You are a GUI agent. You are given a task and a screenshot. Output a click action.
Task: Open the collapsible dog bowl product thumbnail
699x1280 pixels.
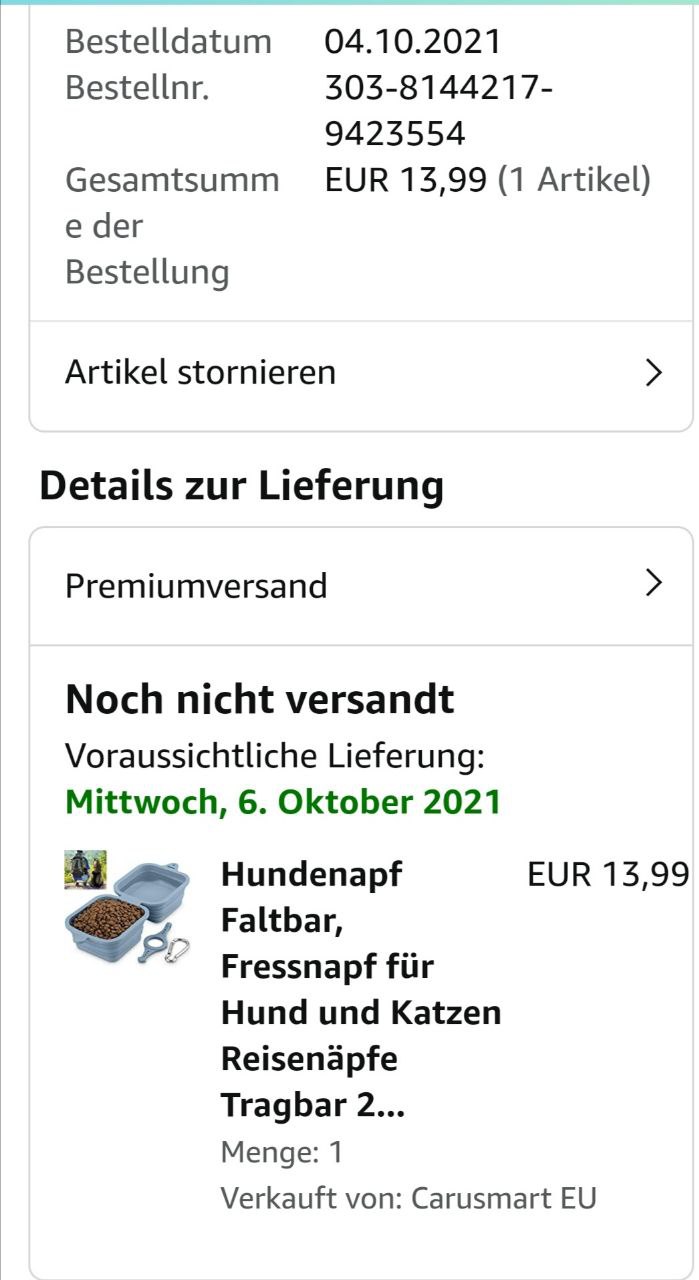point(127,909)
